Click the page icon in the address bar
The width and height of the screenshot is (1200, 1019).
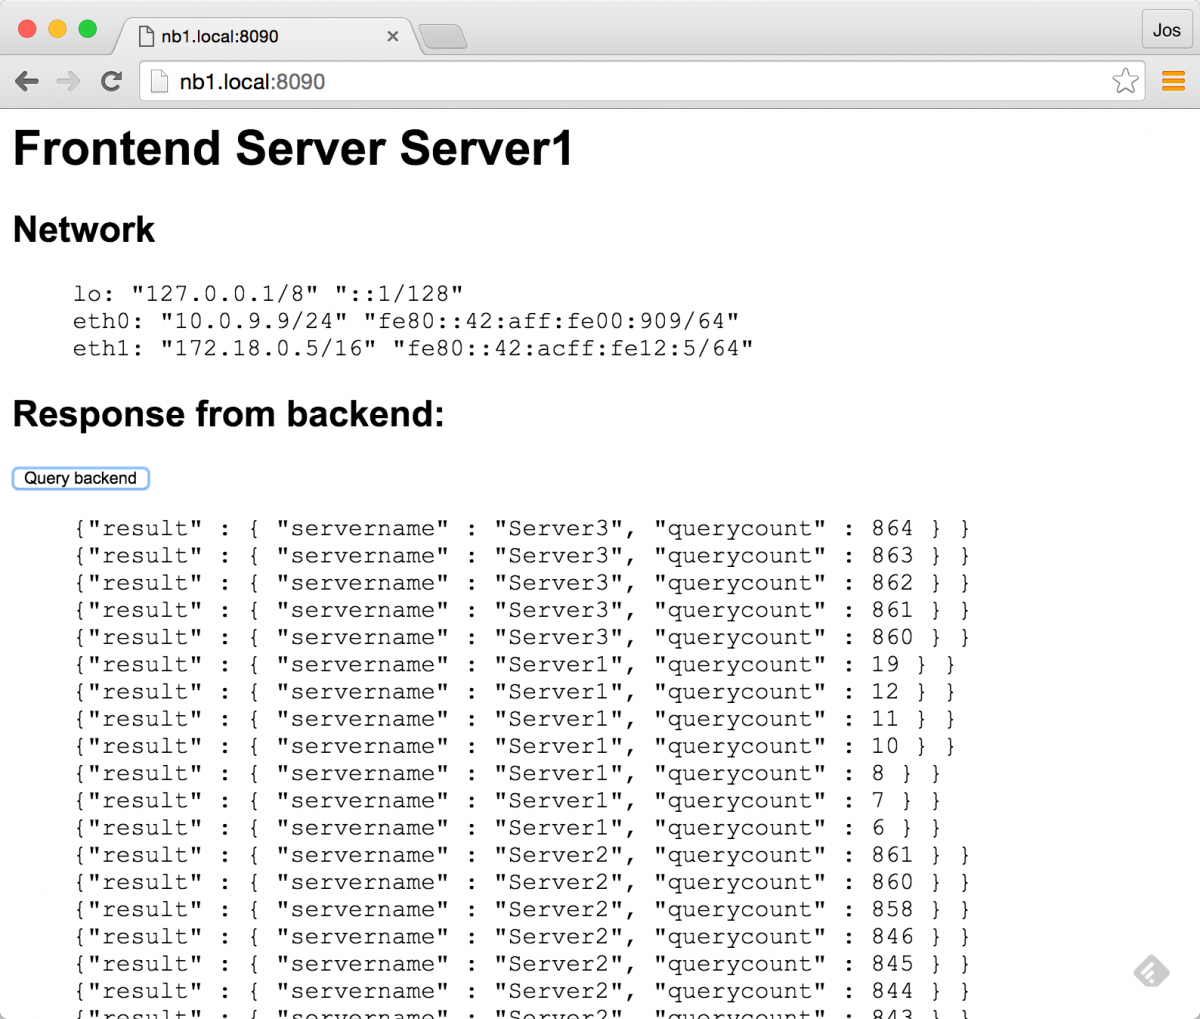point(159,81)
